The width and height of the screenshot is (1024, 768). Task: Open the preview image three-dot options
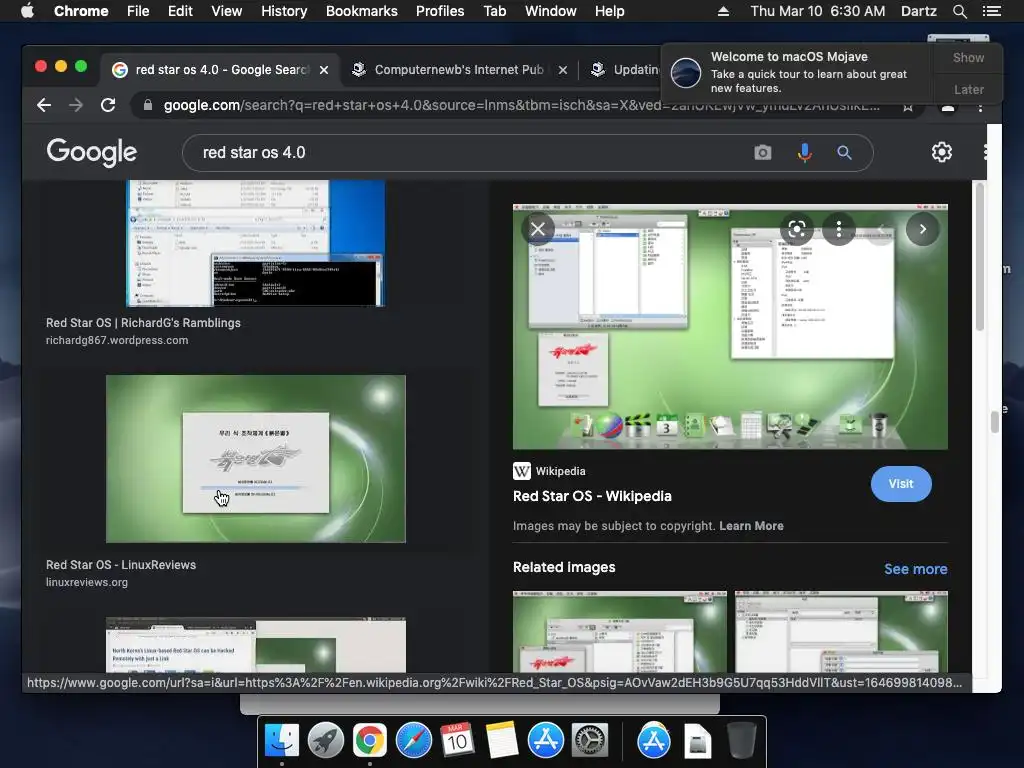(839, 229)
